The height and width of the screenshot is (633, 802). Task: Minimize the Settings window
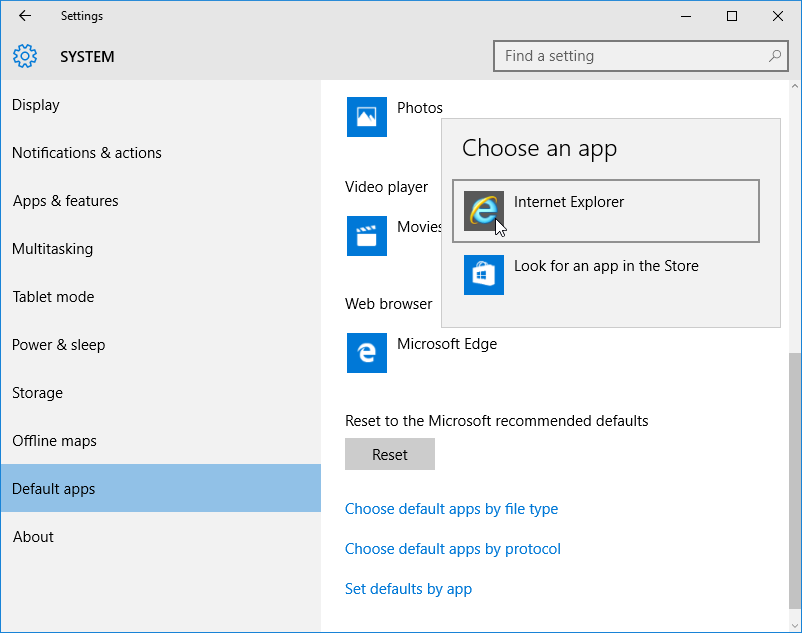[x=686, y=16]
